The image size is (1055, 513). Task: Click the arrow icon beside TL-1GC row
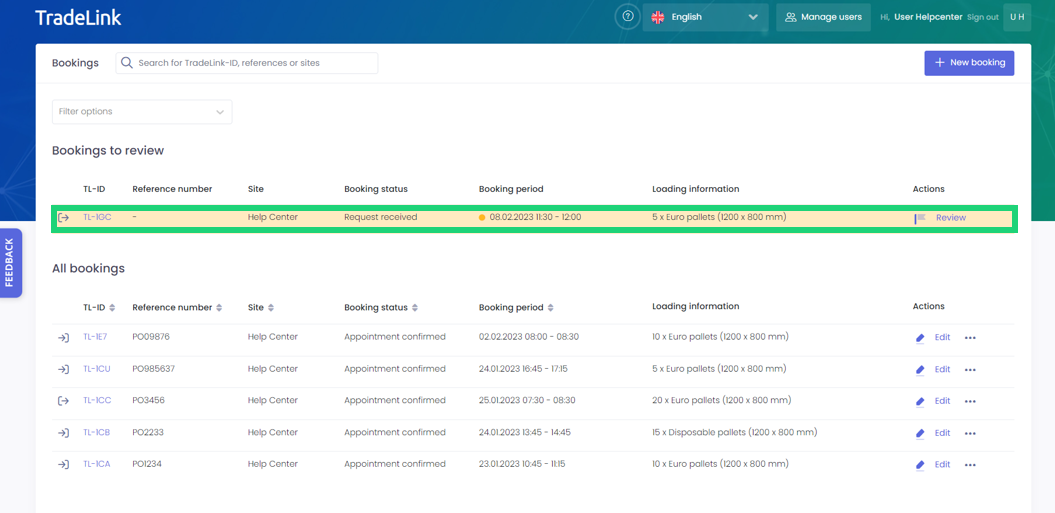63,218
